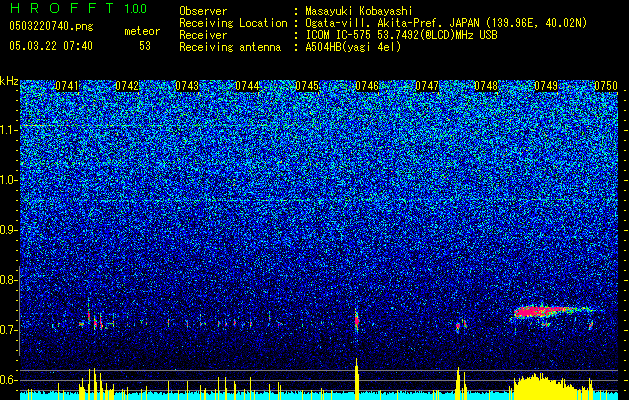Click the 0745 time marker
629x400 pixels.
[x=307, y=86]
